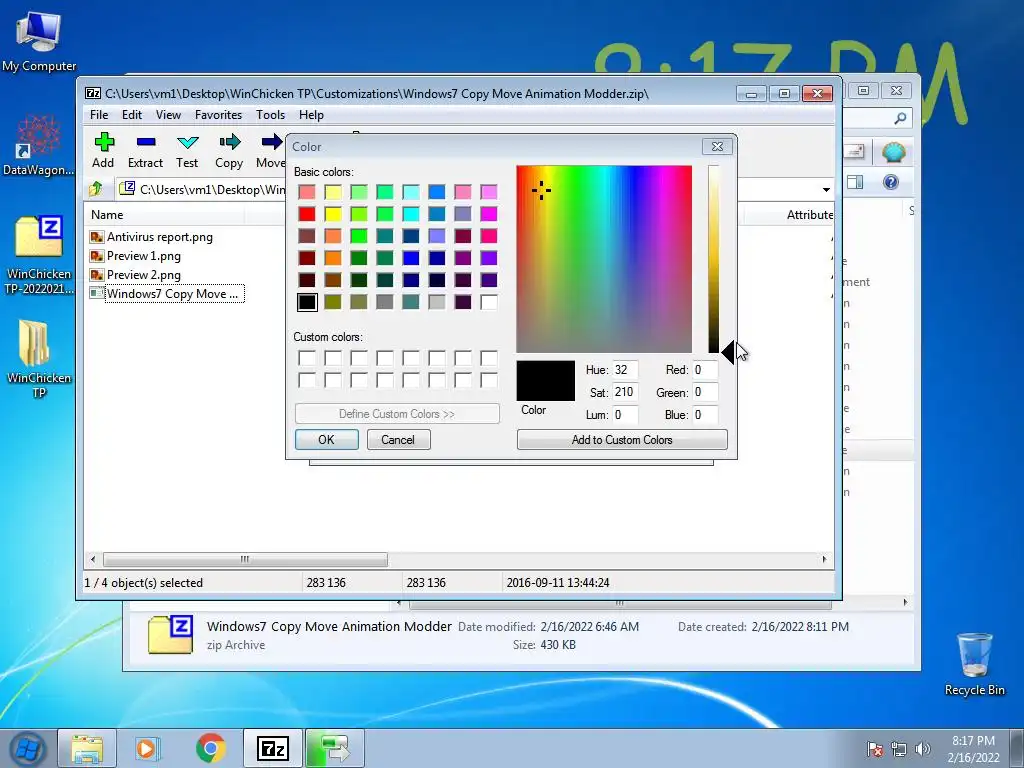Confirm color with OK button

[327, 440]
